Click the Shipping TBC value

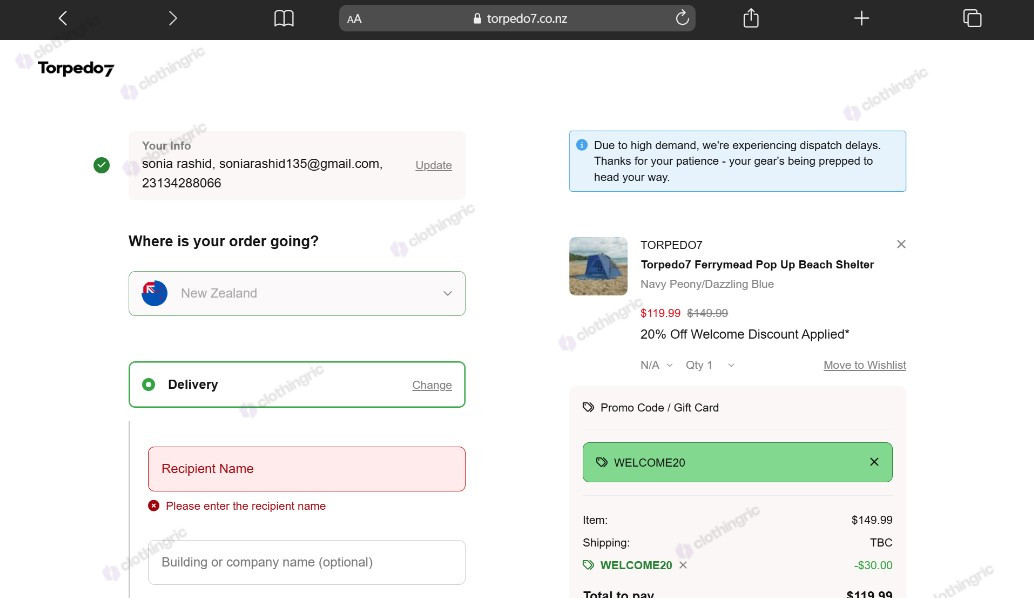[881, 543]
